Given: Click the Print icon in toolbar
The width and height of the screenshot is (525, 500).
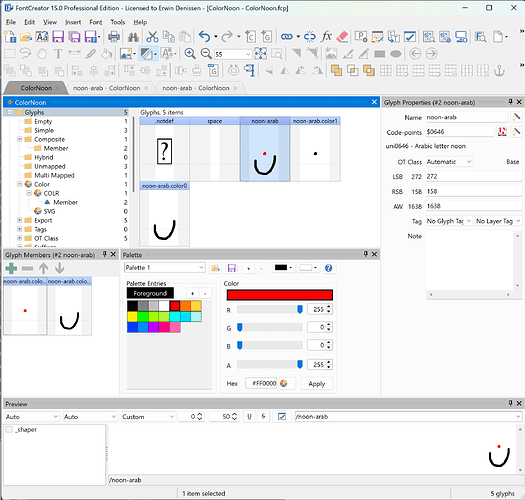Looking at the screenshot, I should click(x=114, y=37).
